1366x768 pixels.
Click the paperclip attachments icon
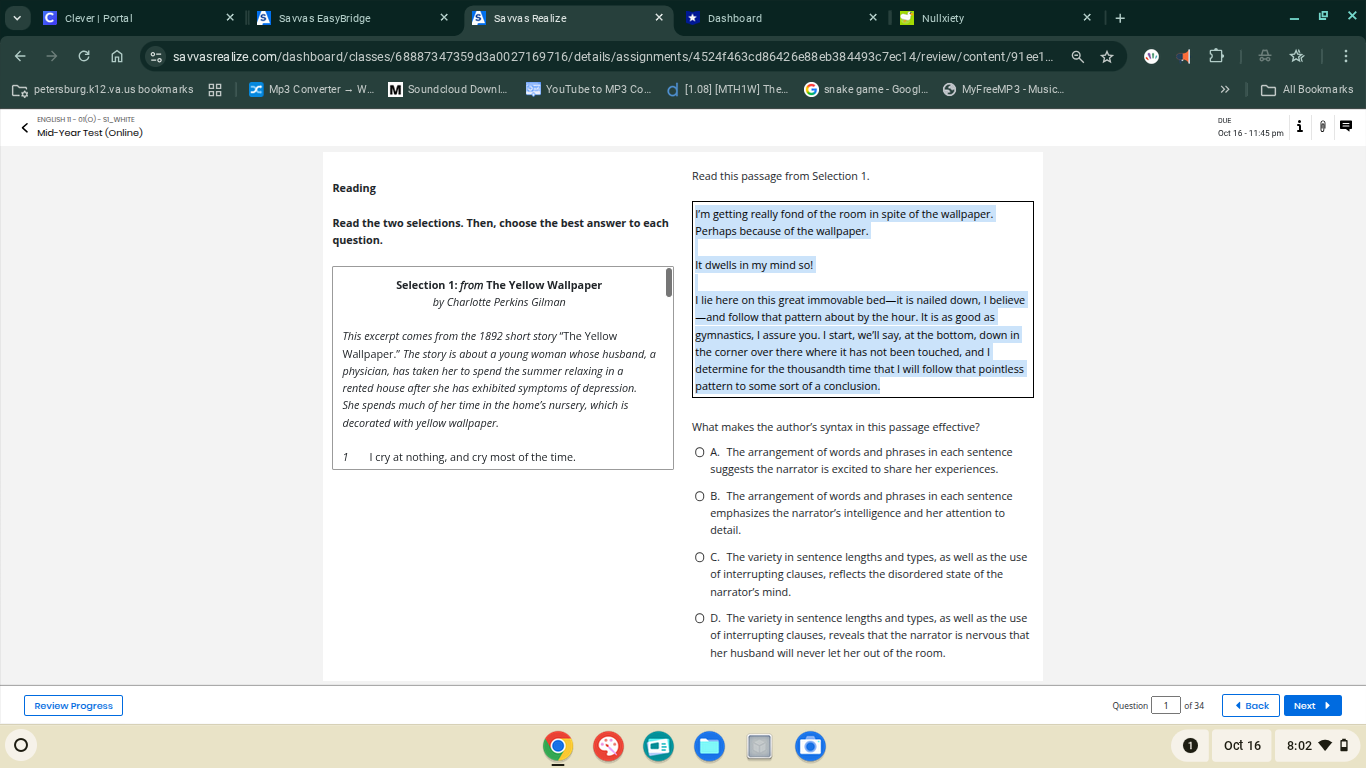pyautogui.click(x=1322, y=126)
